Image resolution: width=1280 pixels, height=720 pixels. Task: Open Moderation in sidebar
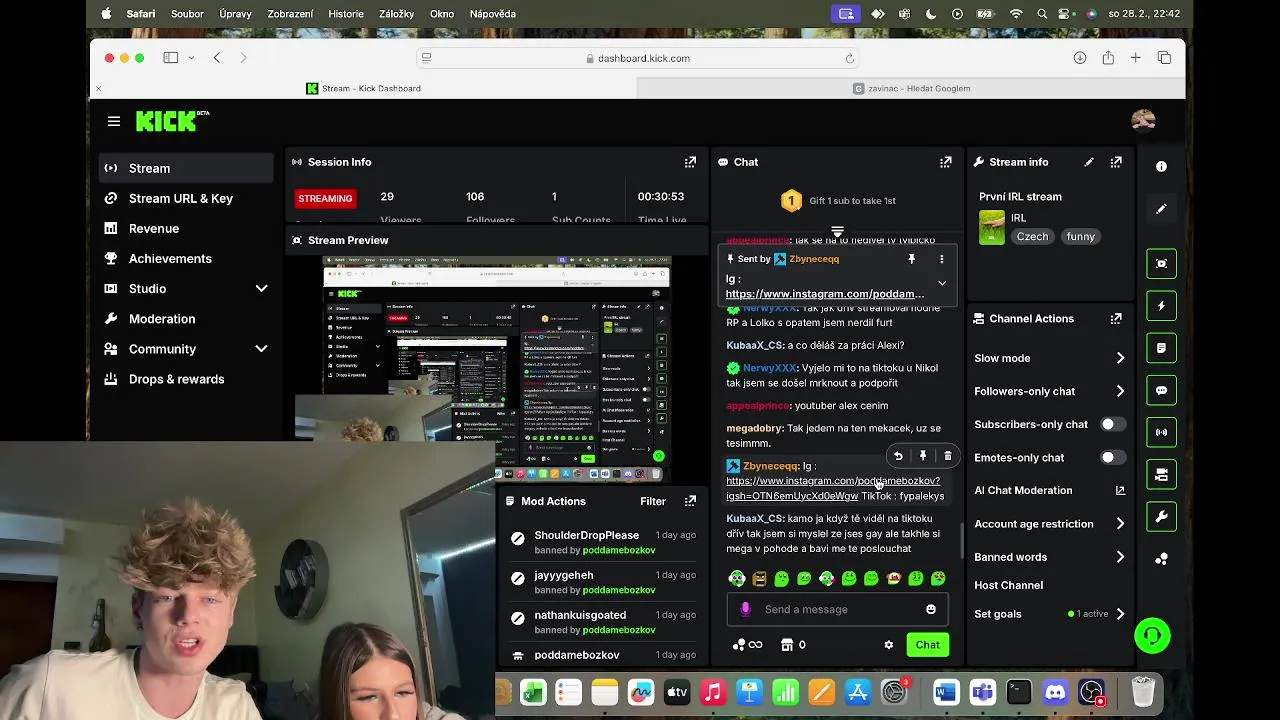point(186,319)
